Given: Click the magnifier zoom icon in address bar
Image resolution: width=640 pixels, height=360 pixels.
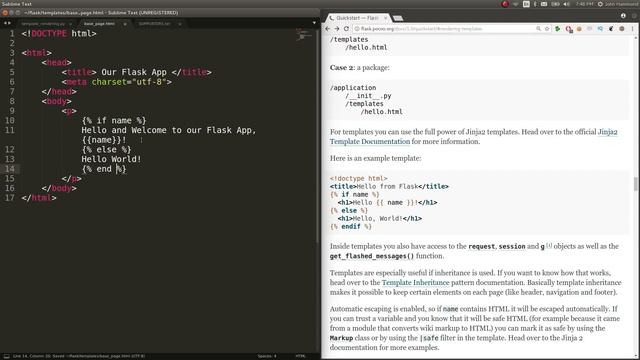Looking at the screenshot, I should (538, 29).
